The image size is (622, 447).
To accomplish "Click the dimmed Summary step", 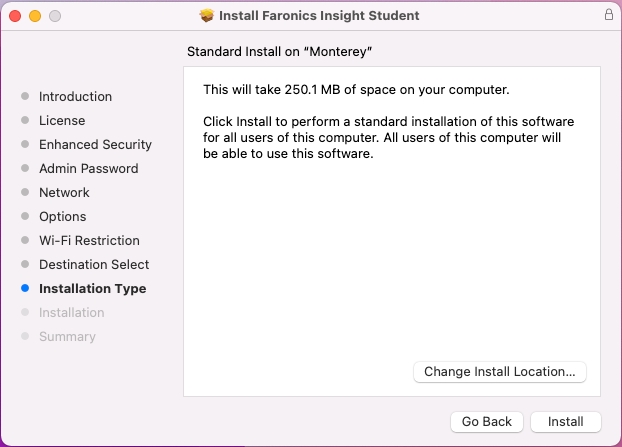I will [67, 337].
